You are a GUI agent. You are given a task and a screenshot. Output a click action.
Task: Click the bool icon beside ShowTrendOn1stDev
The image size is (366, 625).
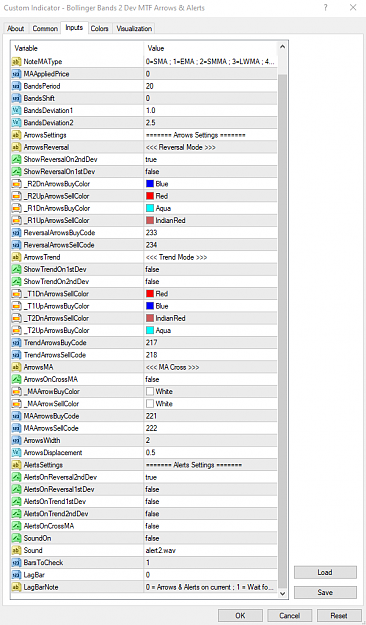point(16,269)
